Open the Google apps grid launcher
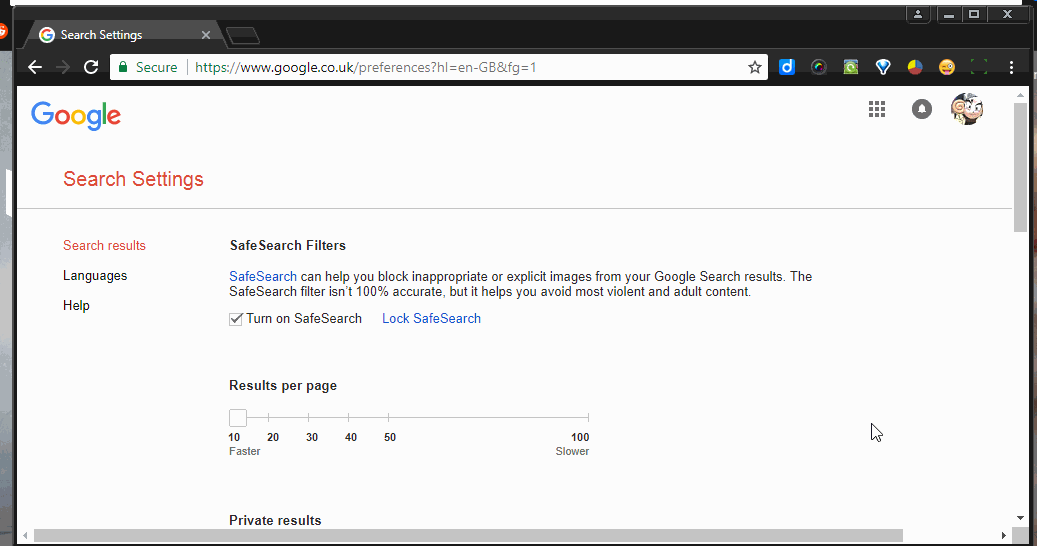The width and height of the screenshot is (1037, 546). point(877,110)
